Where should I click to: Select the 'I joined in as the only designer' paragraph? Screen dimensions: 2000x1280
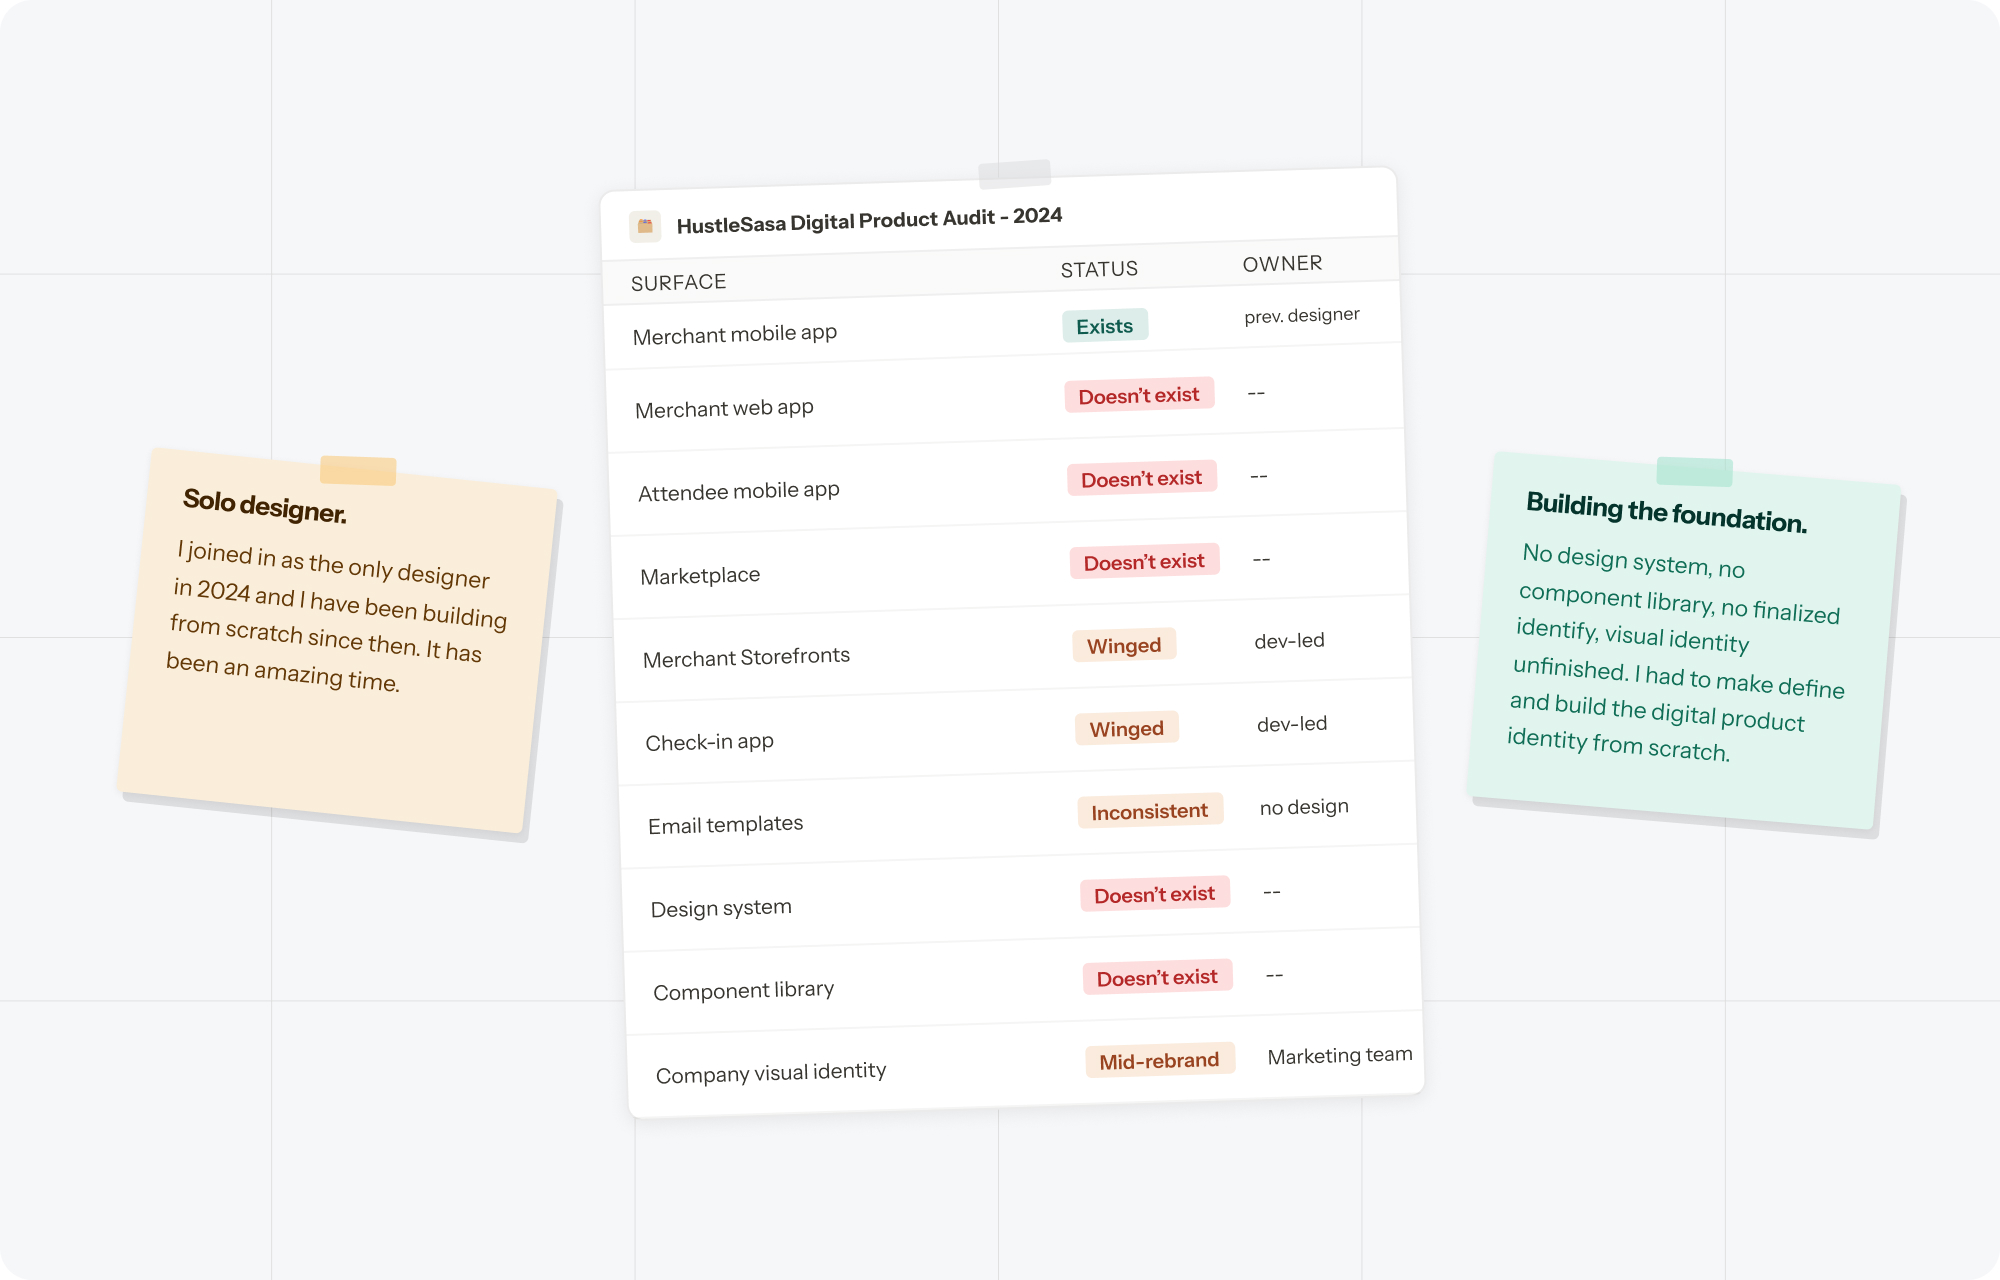pyautogui.click(x=336, y=616)
